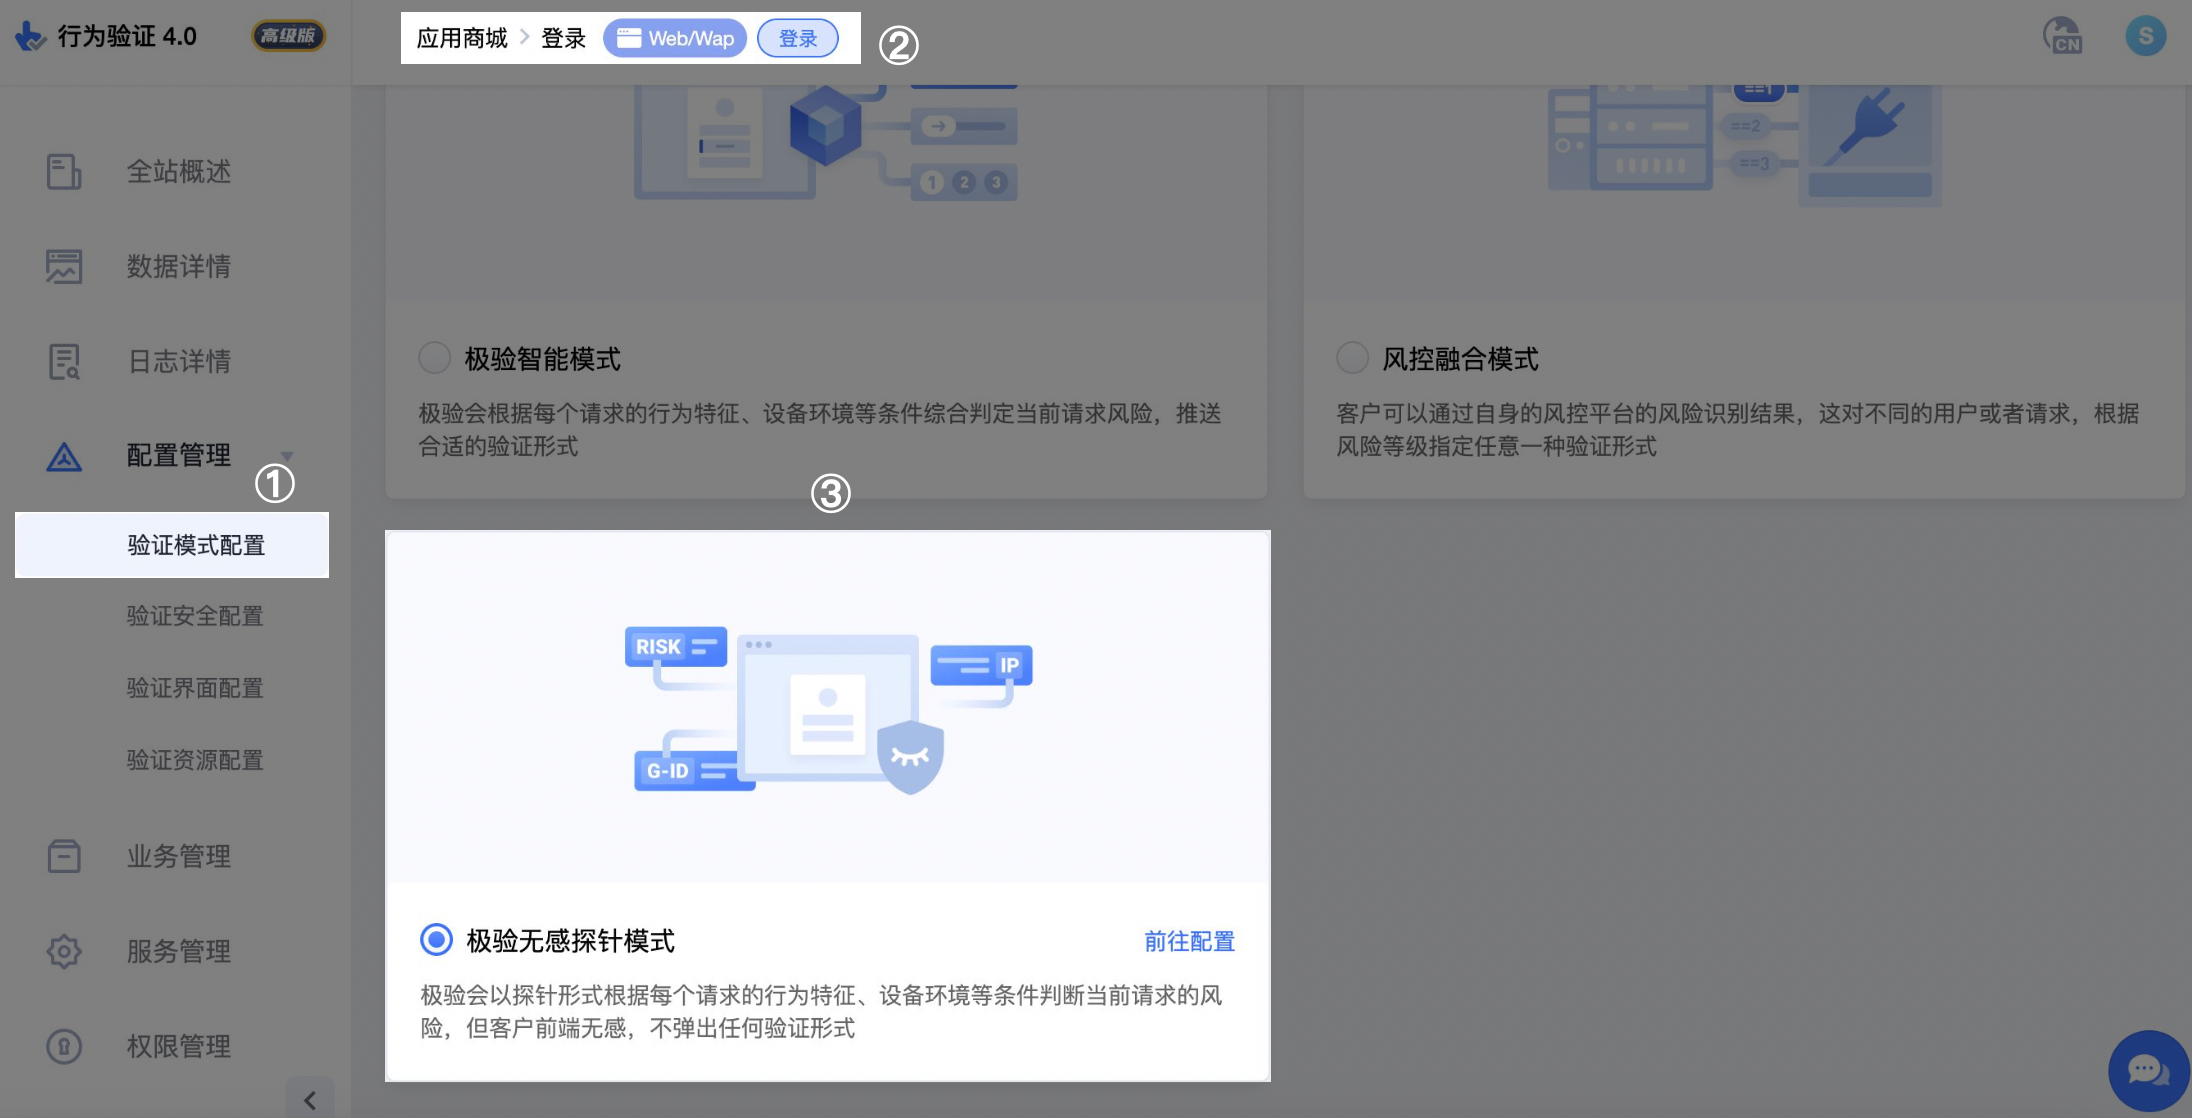This screenshot has height=1118, width=2192.
Task: Click the CN language switch icon
Action: pyautogui.click(x=2063, y=37)
